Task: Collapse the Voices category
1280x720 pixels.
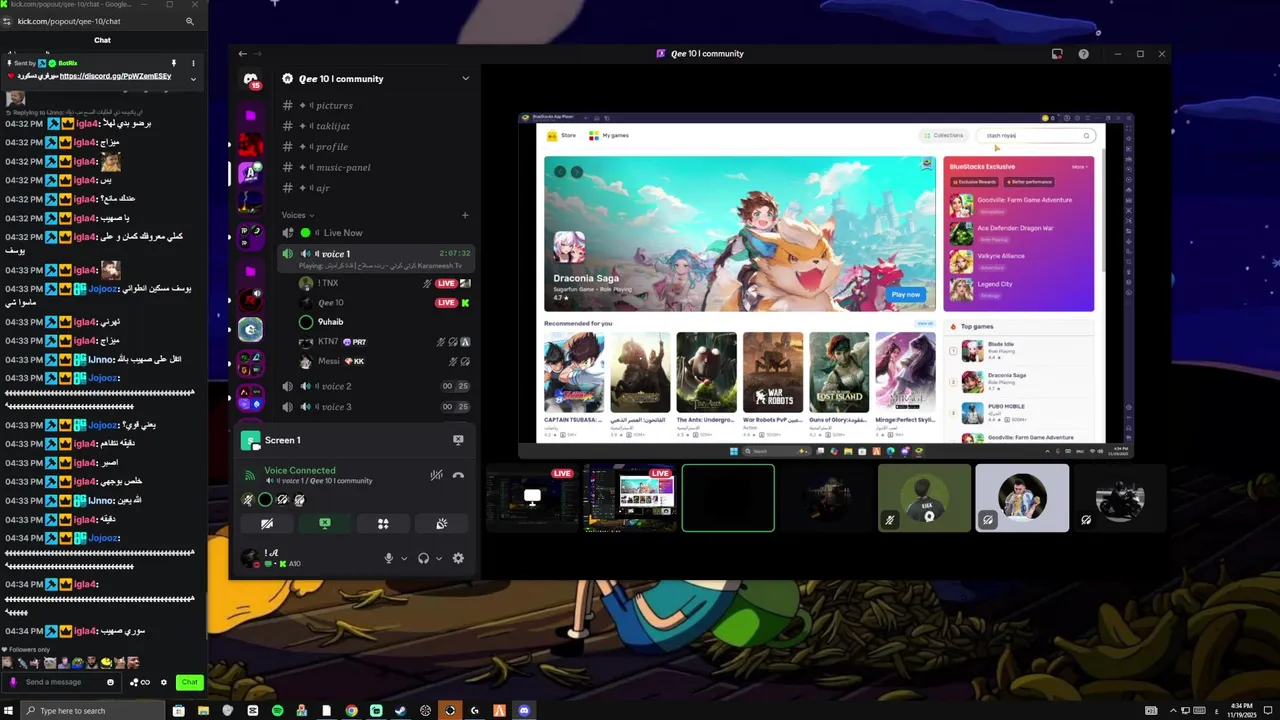Action: point(298,215)
